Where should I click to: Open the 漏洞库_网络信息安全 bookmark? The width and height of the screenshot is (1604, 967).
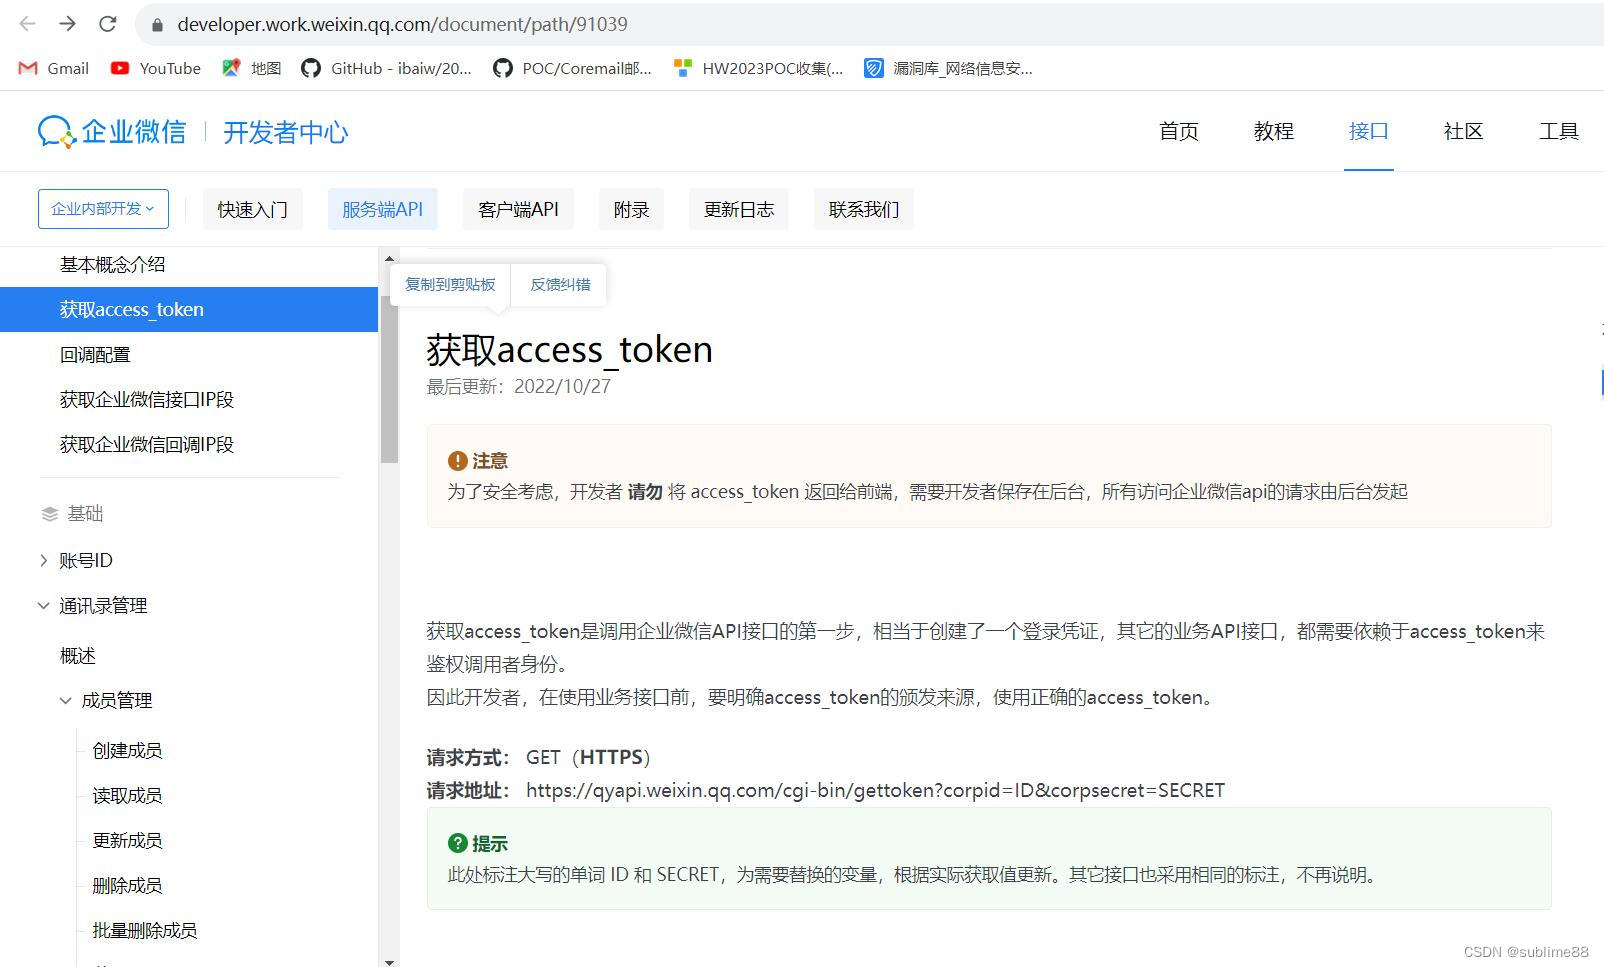[x=948, y=68]
